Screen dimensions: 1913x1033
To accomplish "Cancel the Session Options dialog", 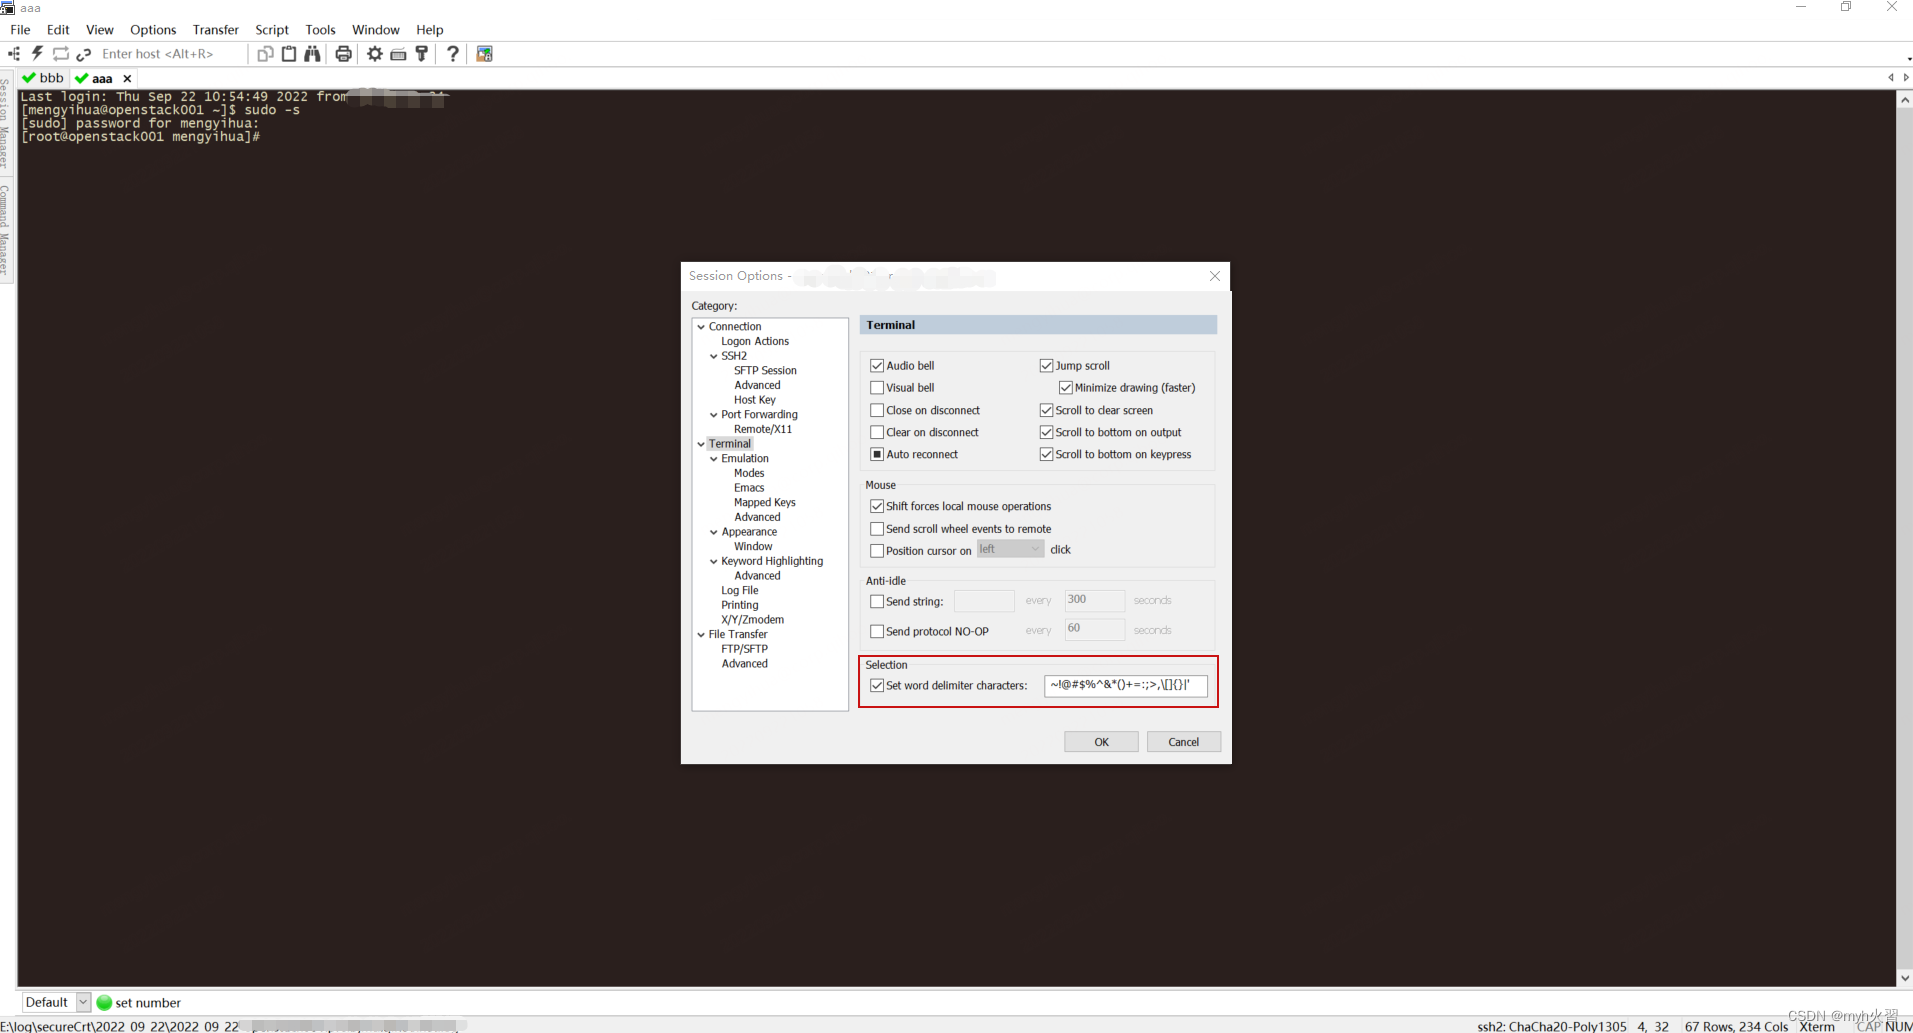I will pos(1183,741).
